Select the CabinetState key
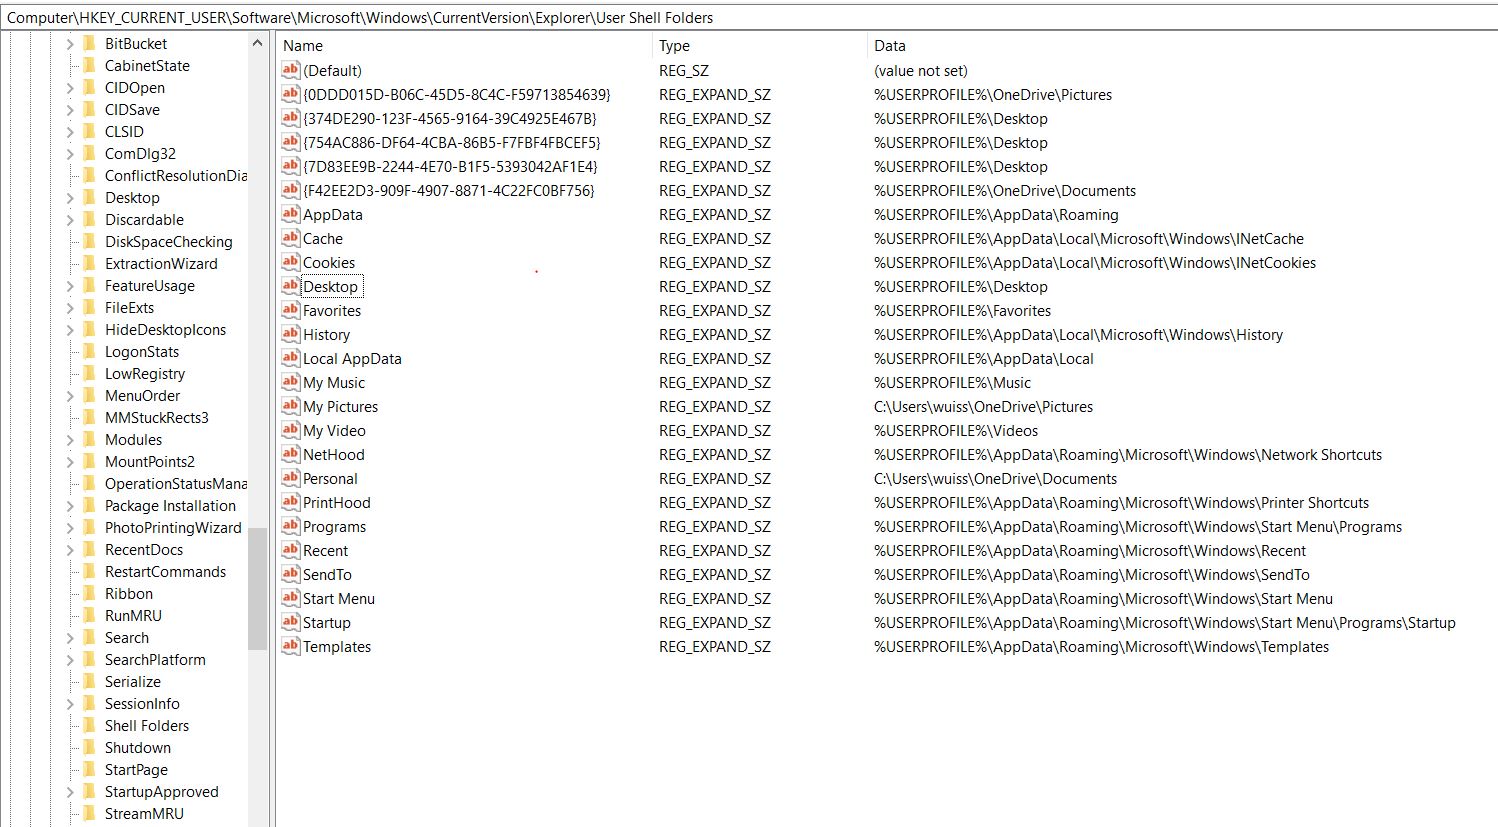 click(147, 65)
